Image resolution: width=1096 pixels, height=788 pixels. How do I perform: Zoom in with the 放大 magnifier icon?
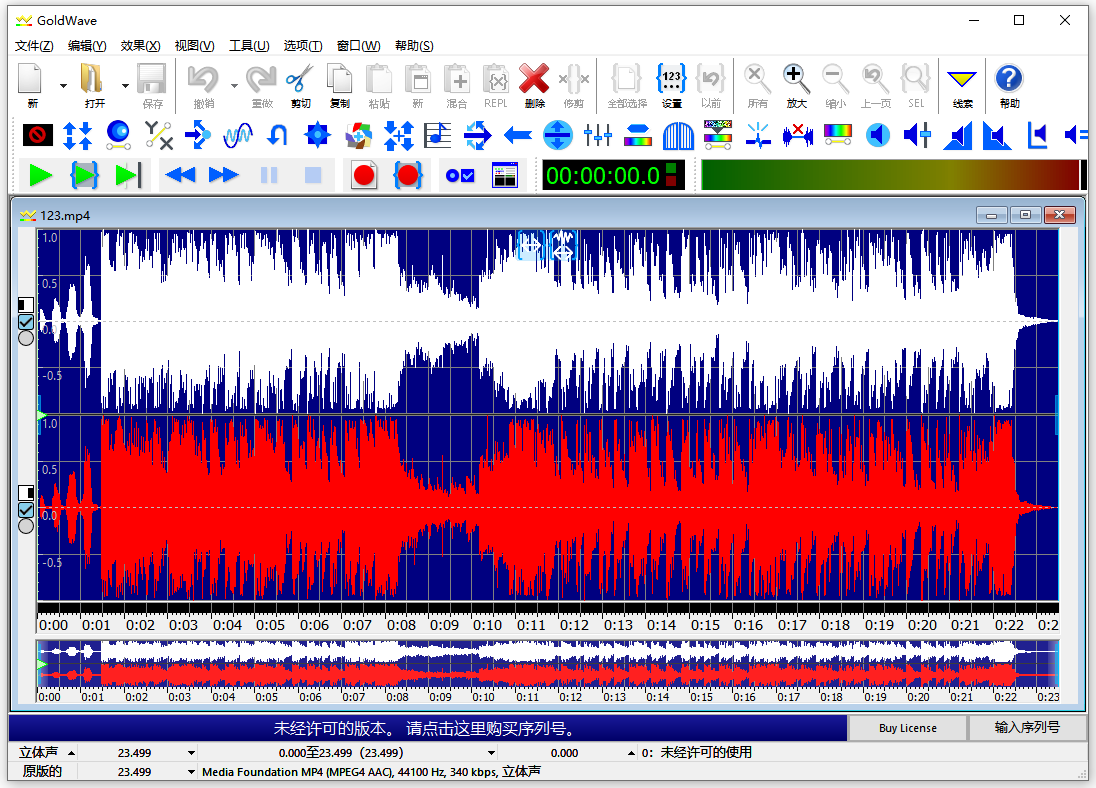point(796,85)
